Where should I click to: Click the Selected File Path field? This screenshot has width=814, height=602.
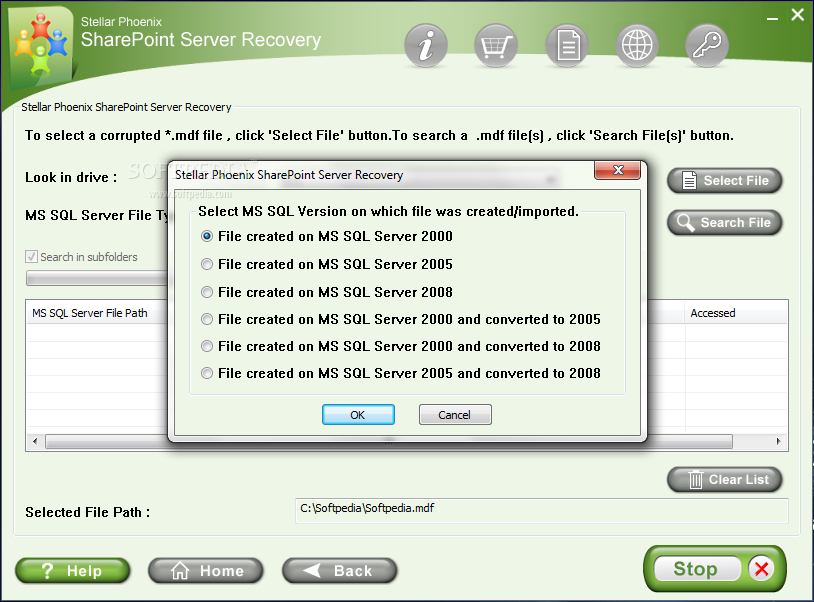point(542,511)
